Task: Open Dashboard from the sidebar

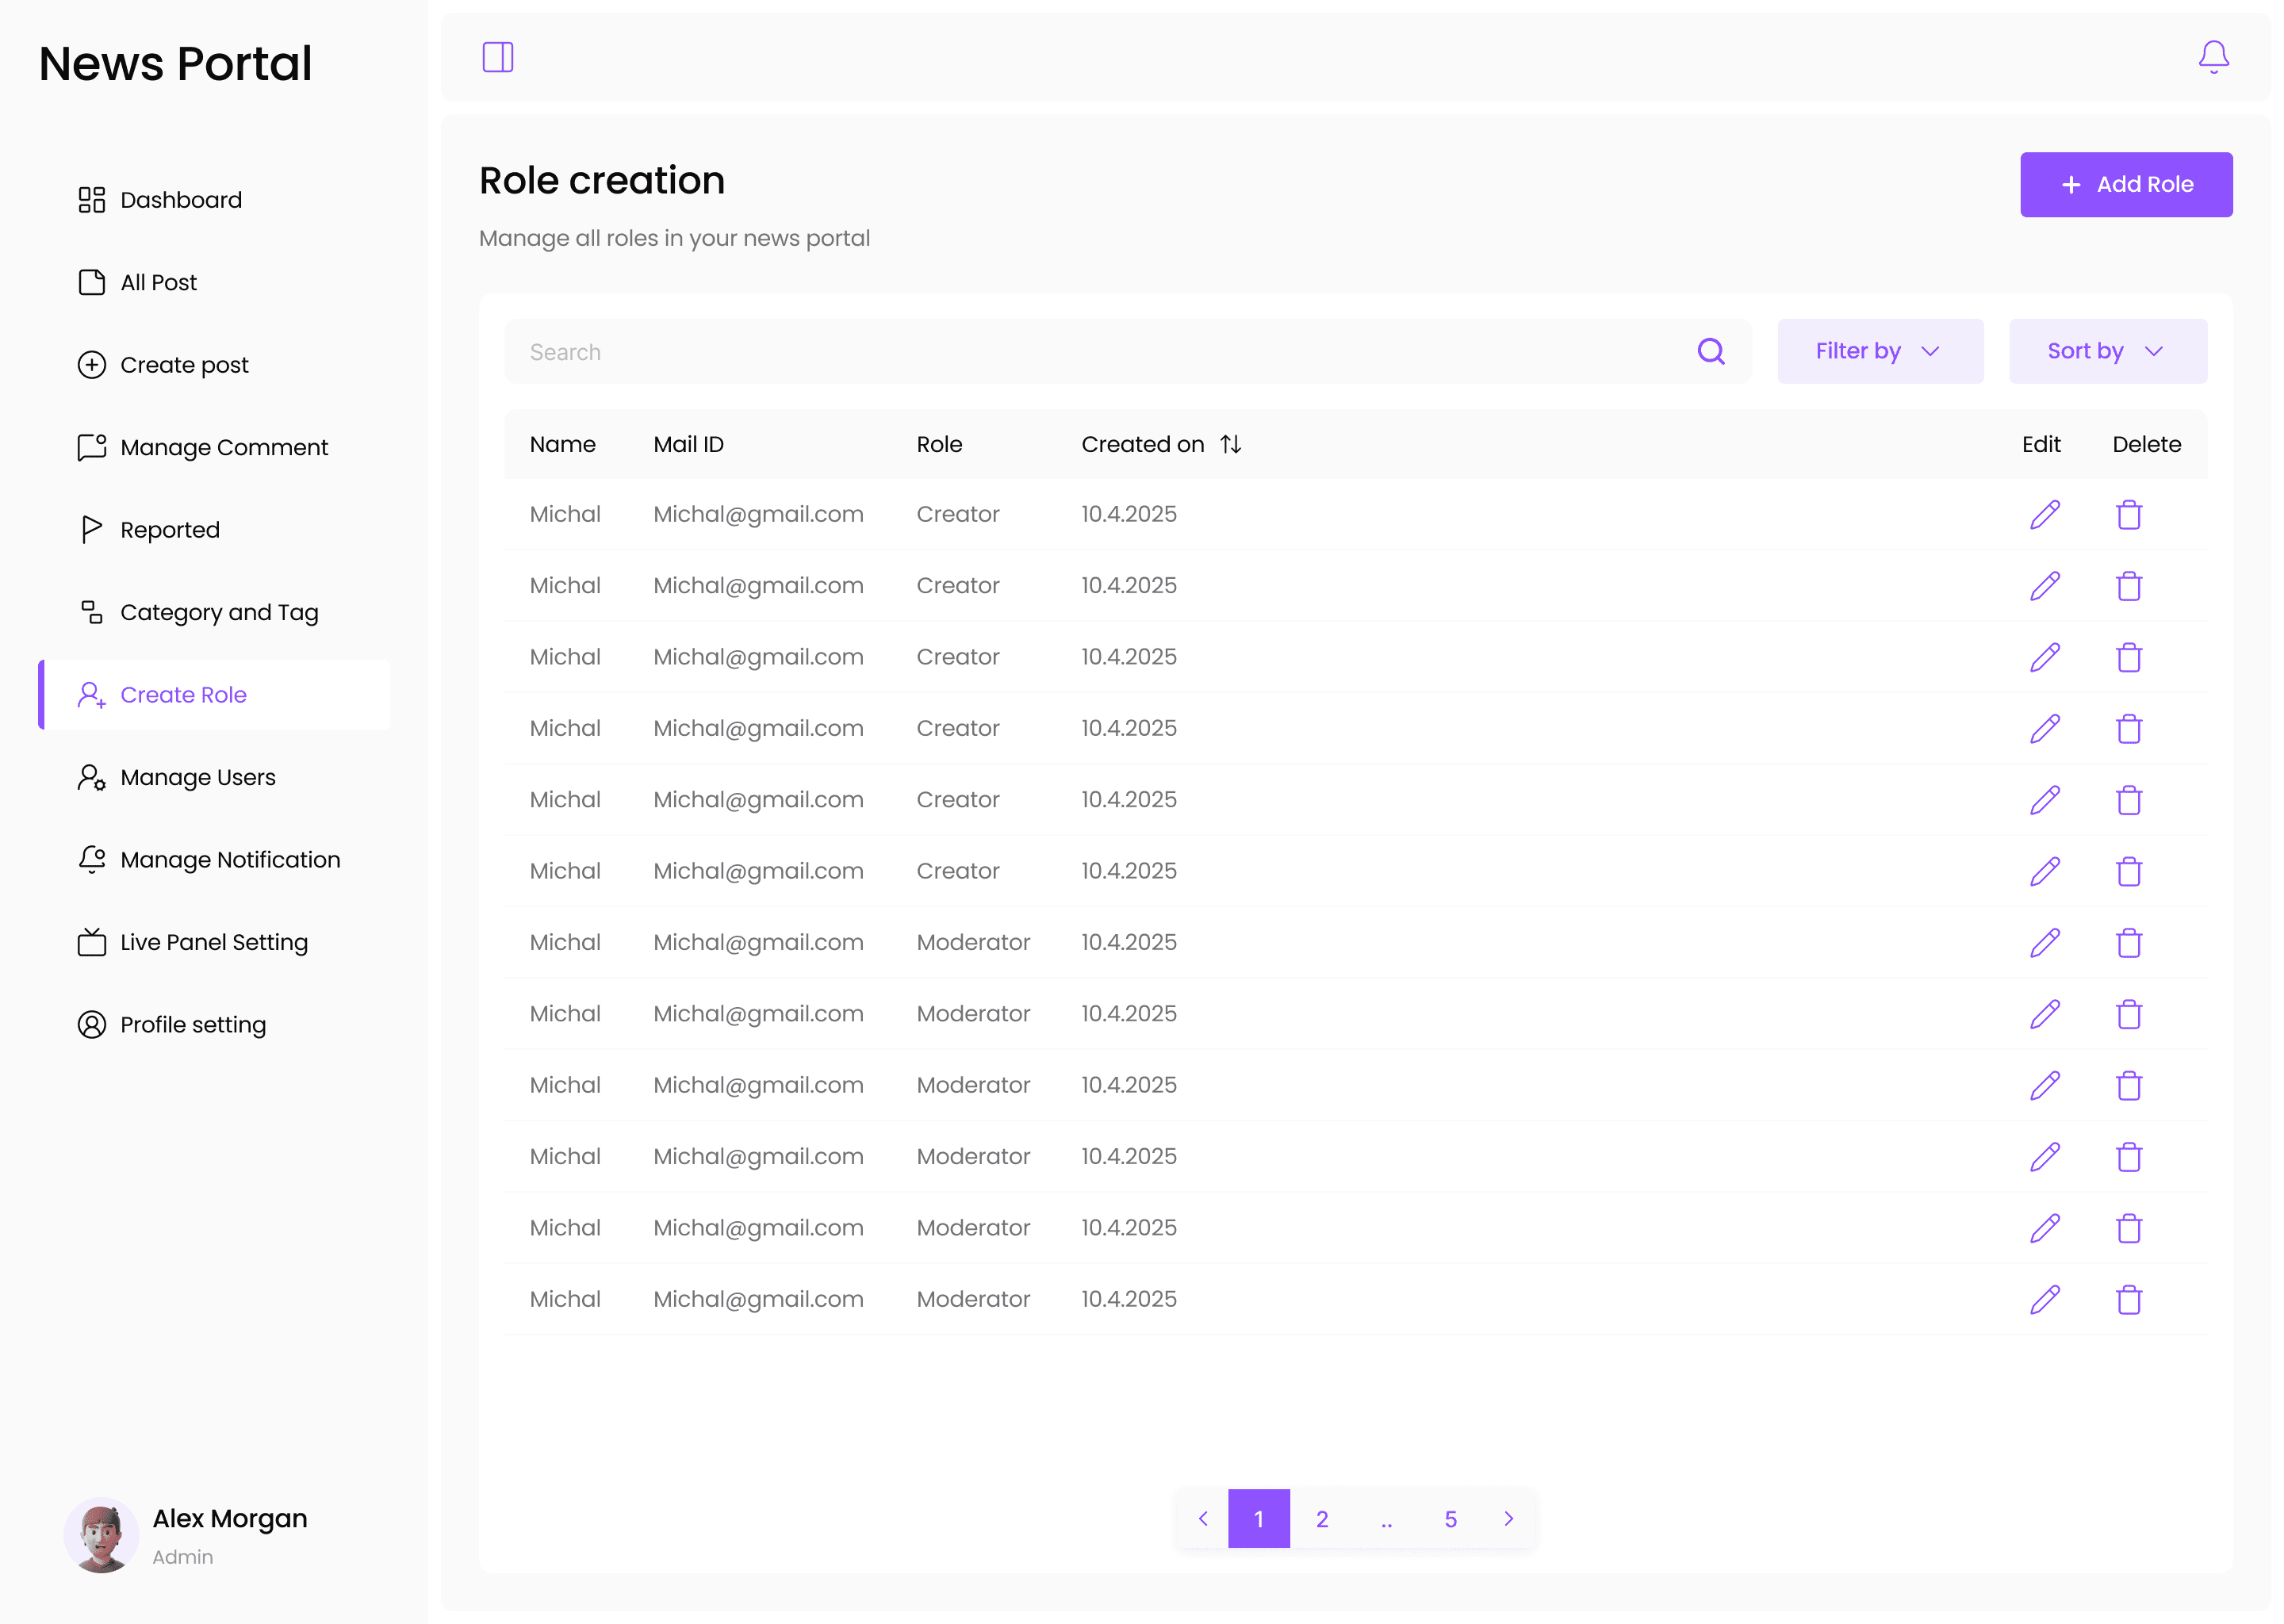Action: pos(180,200)
